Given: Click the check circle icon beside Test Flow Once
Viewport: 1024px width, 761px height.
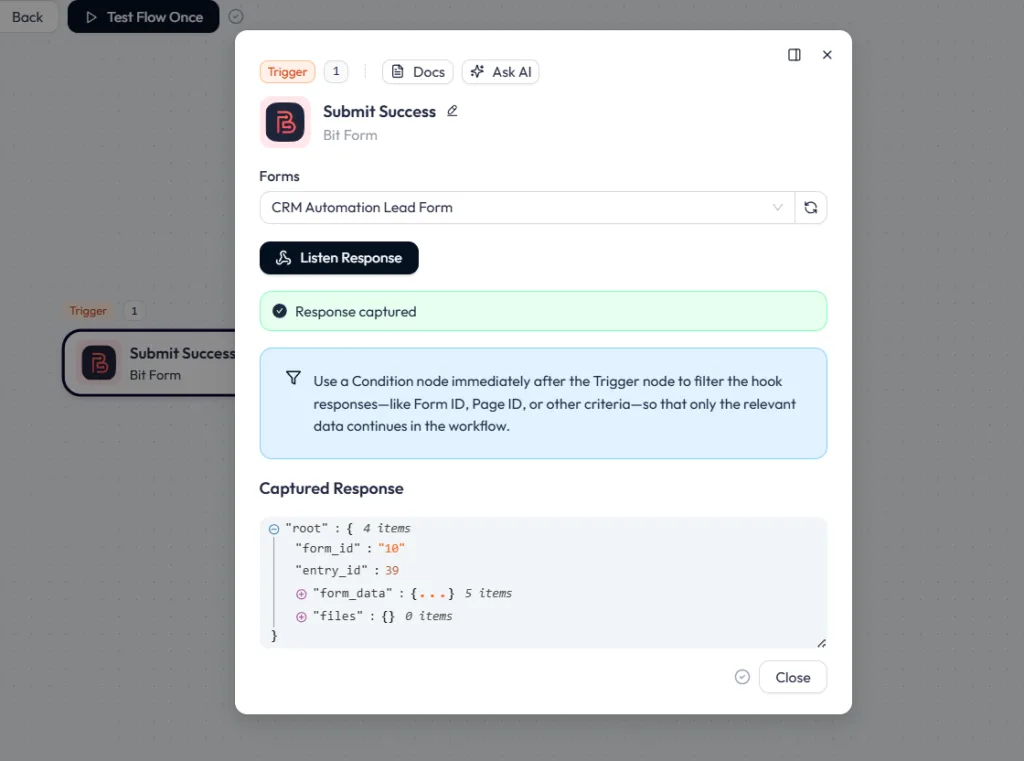Looking at the screenshot, I should pyautogui.click(x=236, y=16).
